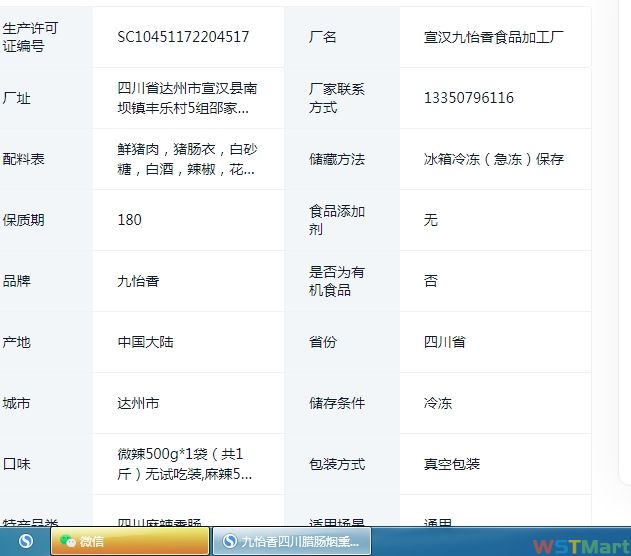Click the phone number 13350796116
Image resolution: width=631 pixels, height=556 pixels.
coord(469,98)
